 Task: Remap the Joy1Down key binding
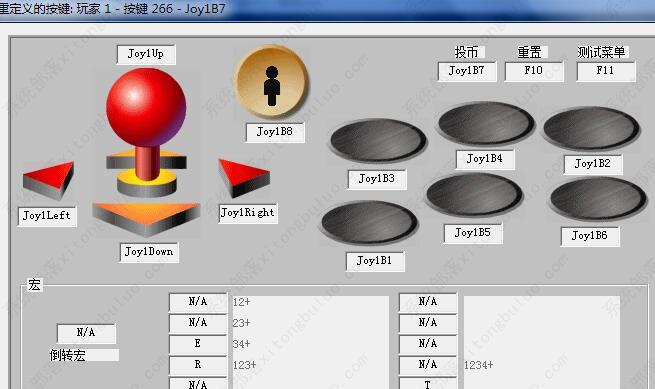(149, 252)
